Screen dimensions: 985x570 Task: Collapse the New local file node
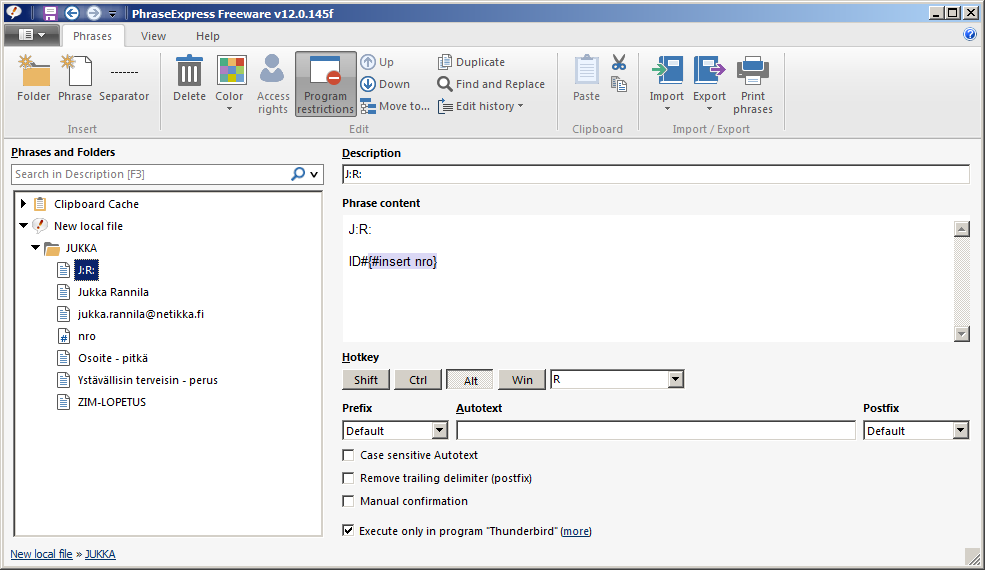click(x=23, y=226)
